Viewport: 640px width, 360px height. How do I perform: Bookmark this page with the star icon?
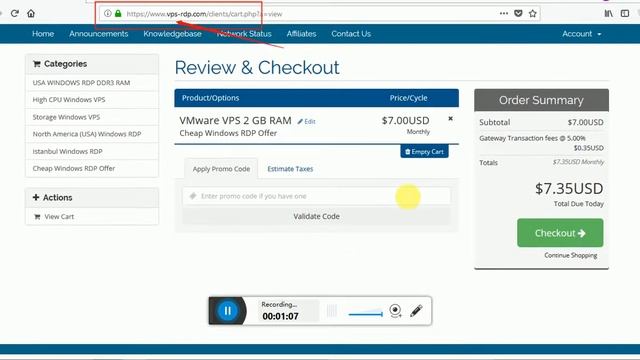click(533, 13)
